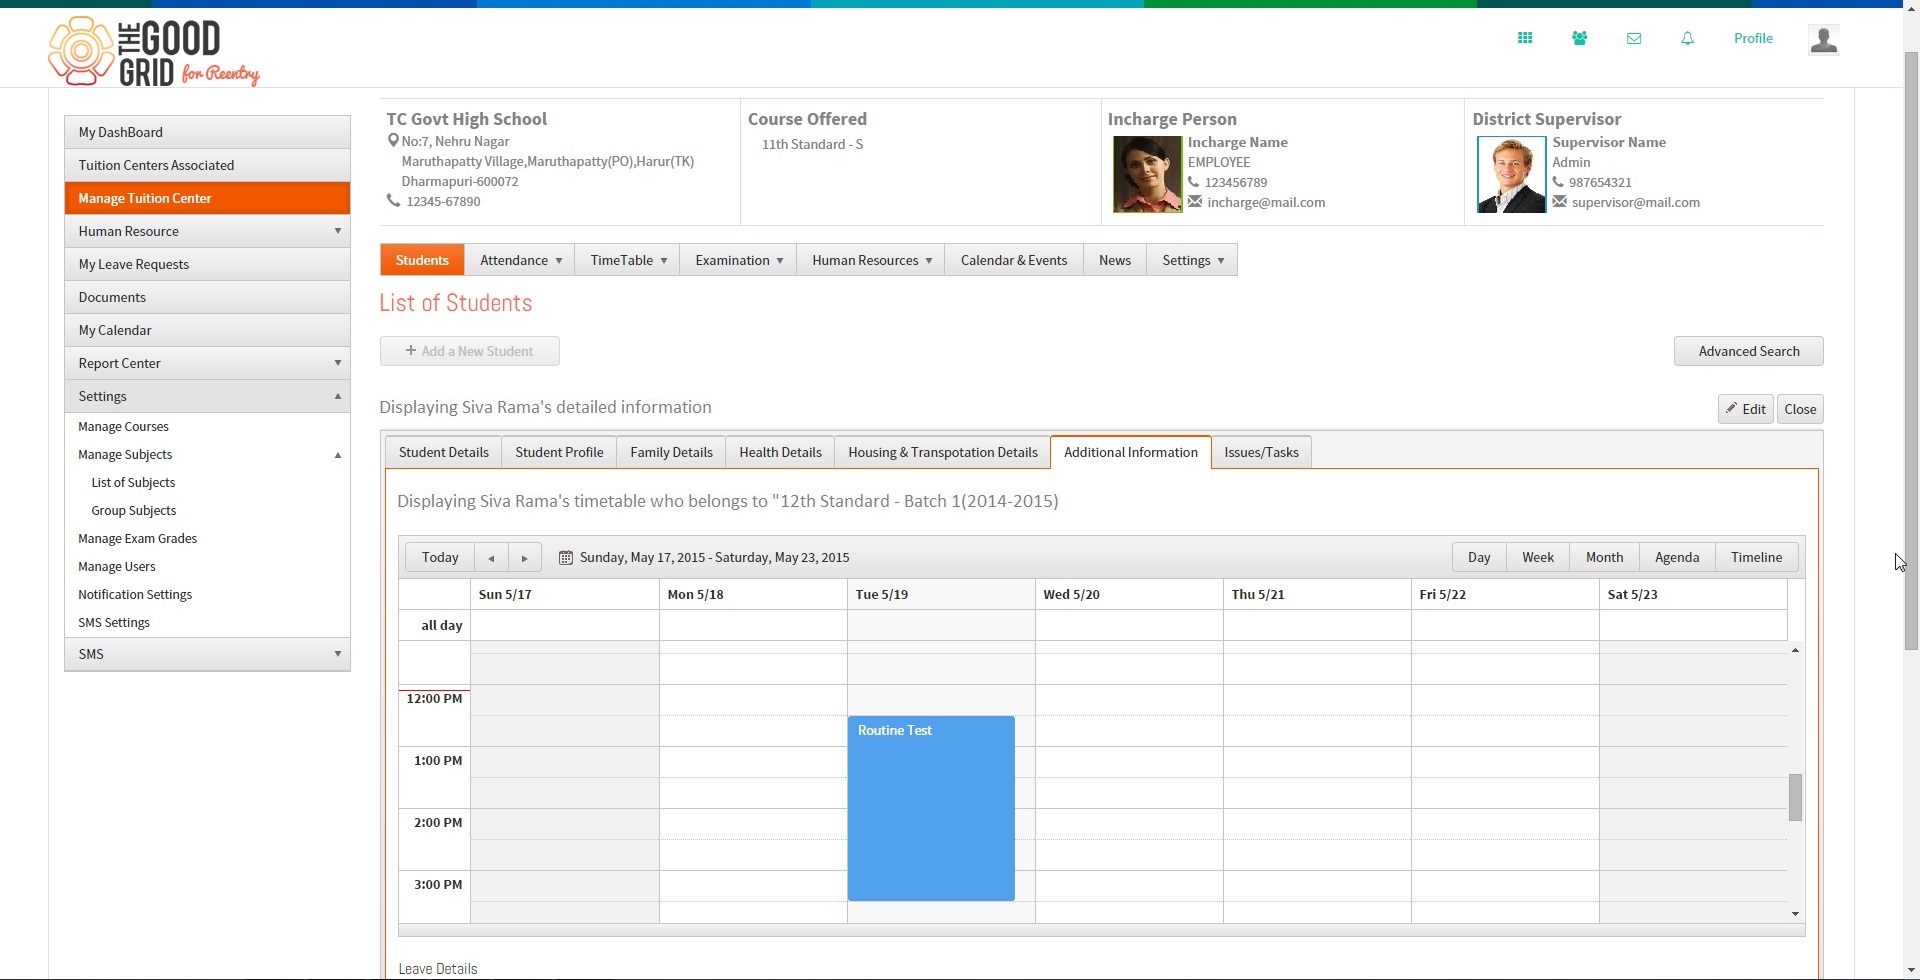Switch calendar to Month view
1920x980 pixels.
(x=1604, y=557)
